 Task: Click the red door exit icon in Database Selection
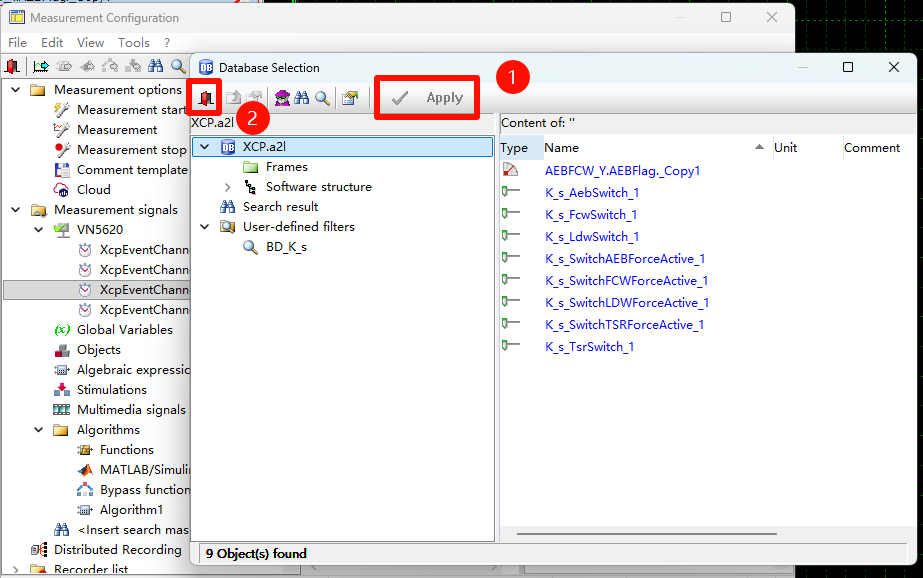pyautogui.click(x=206, y=98)
